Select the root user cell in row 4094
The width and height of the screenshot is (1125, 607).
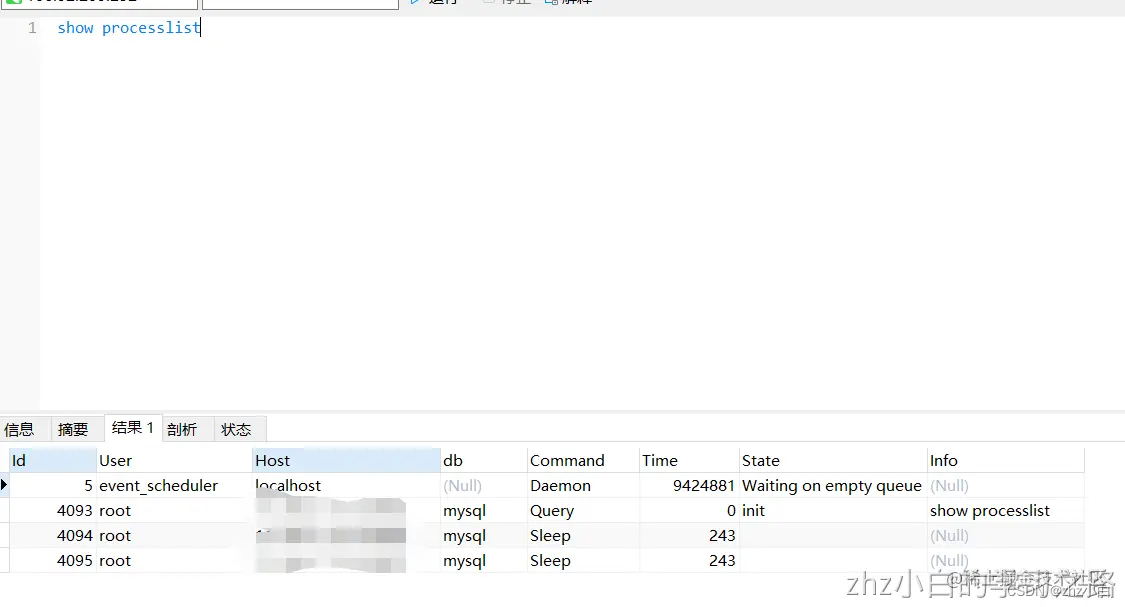(x=174, y=535)
